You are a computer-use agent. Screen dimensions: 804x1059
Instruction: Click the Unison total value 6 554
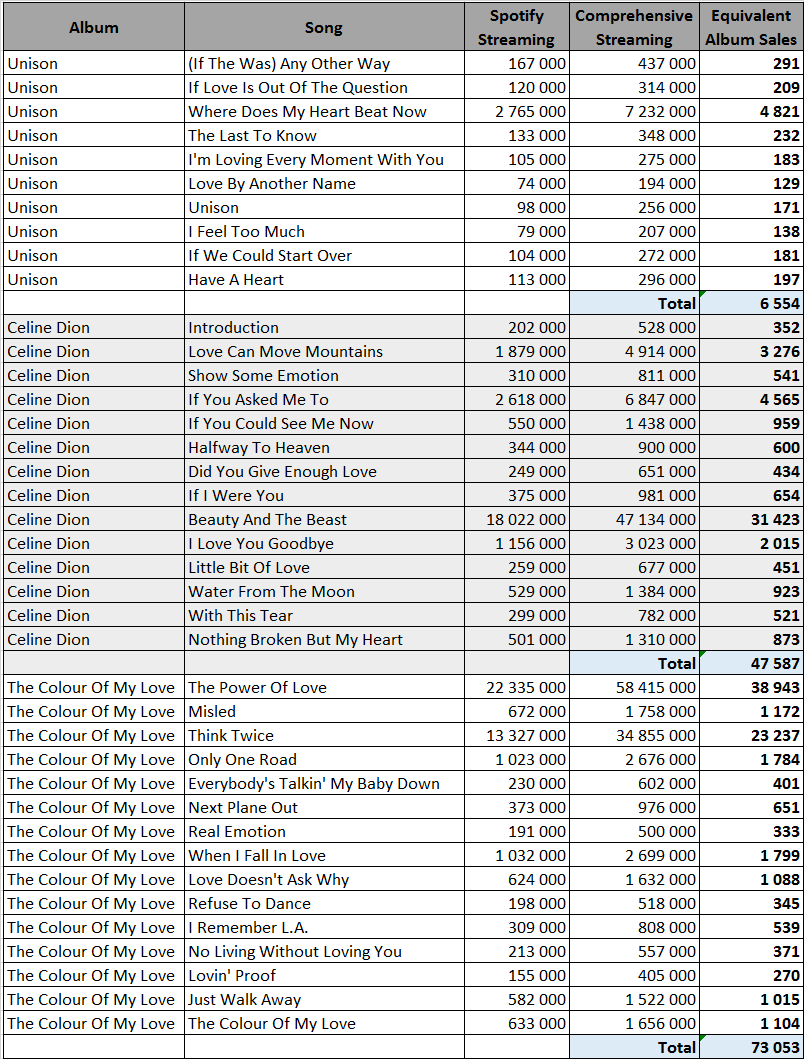pyautogui.click(x=751, y=303)
